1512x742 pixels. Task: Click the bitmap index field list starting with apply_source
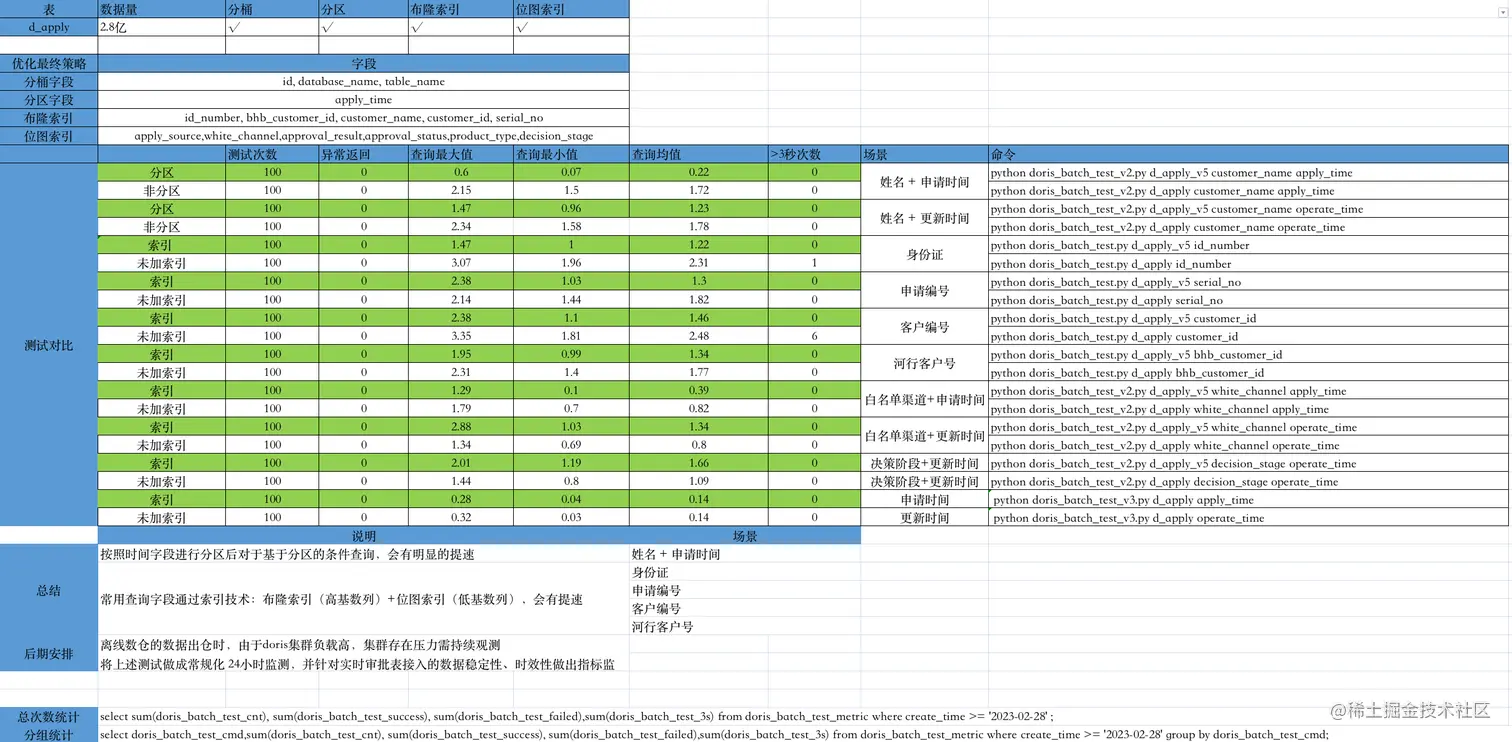coord(364,135)
